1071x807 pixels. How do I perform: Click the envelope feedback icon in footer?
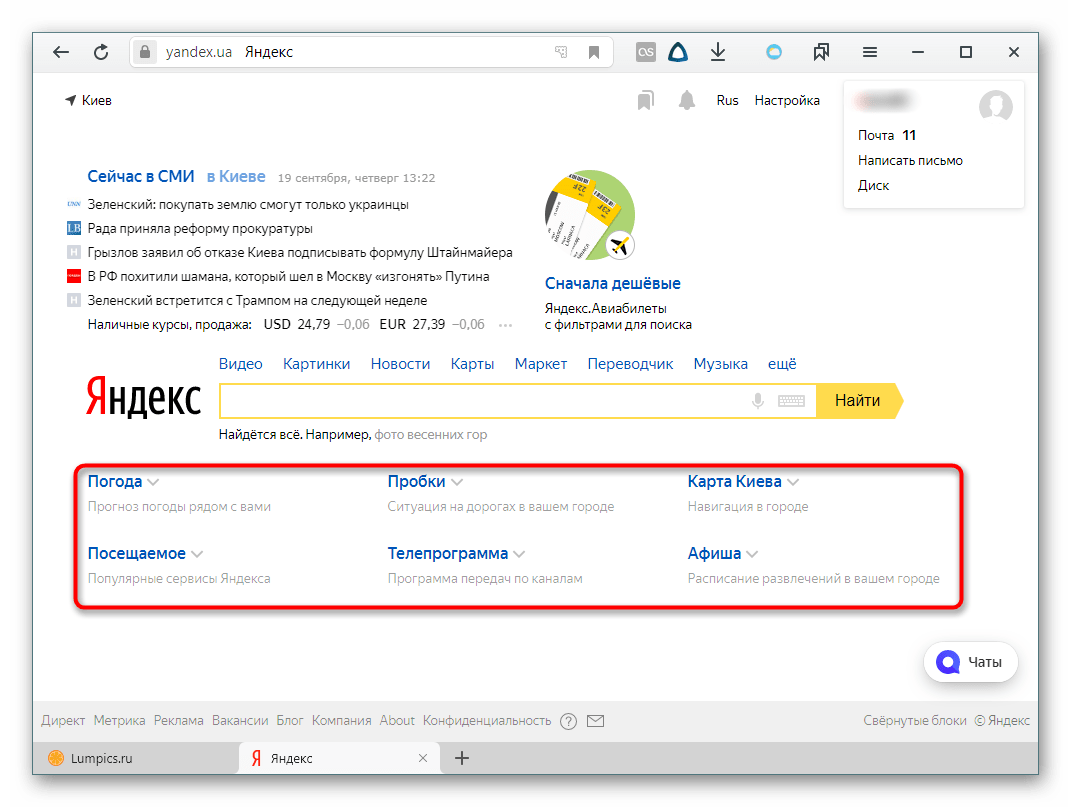(596, 720)
